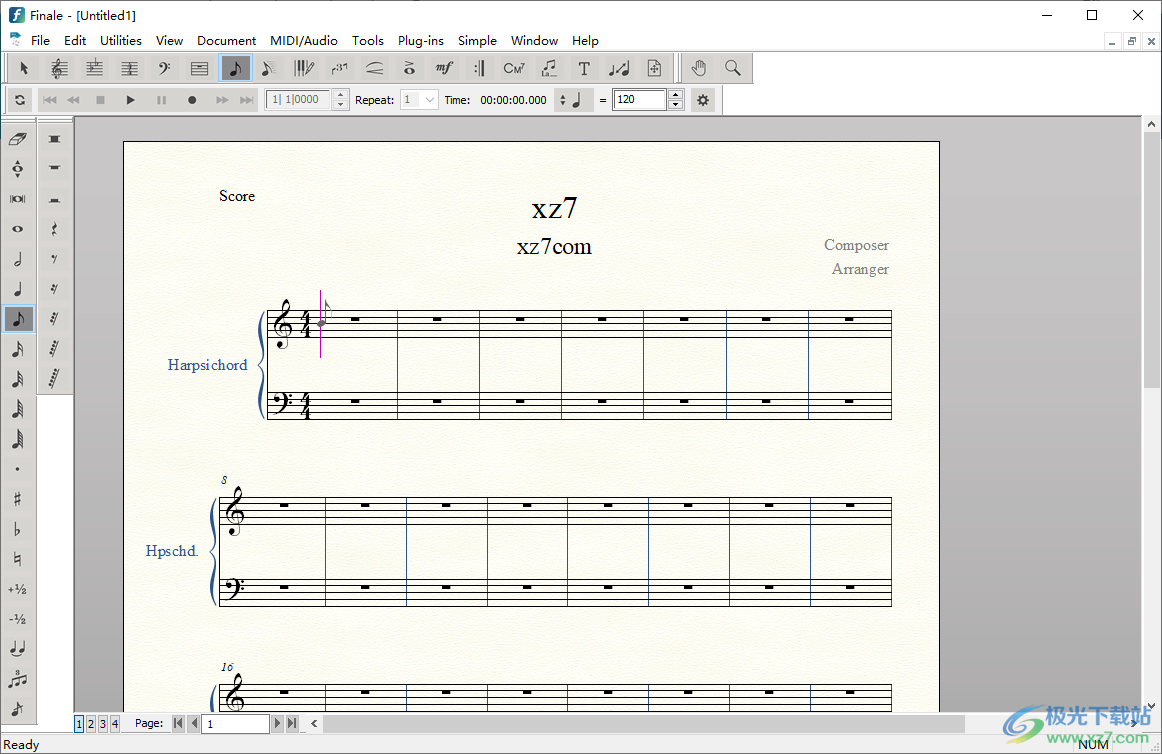Switch to page layer 2
Image resolution: width=1162 pixels, height=754 pixels.
point(91,723)
